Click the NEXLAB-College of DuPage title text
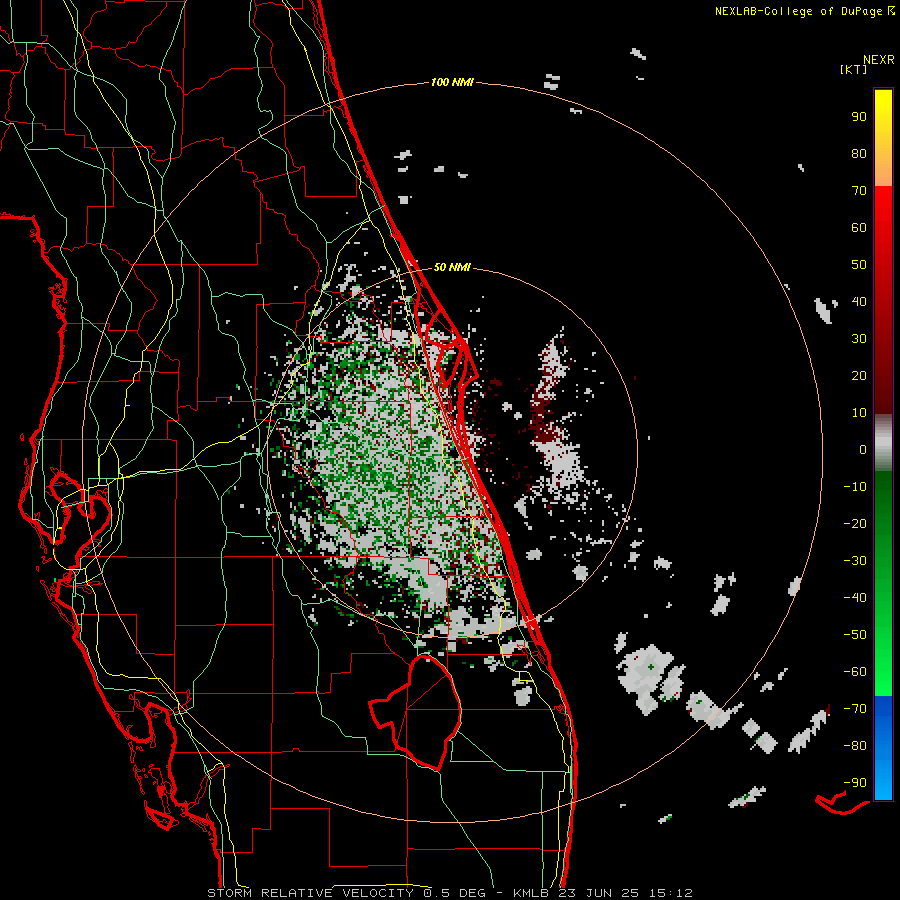 798,11
